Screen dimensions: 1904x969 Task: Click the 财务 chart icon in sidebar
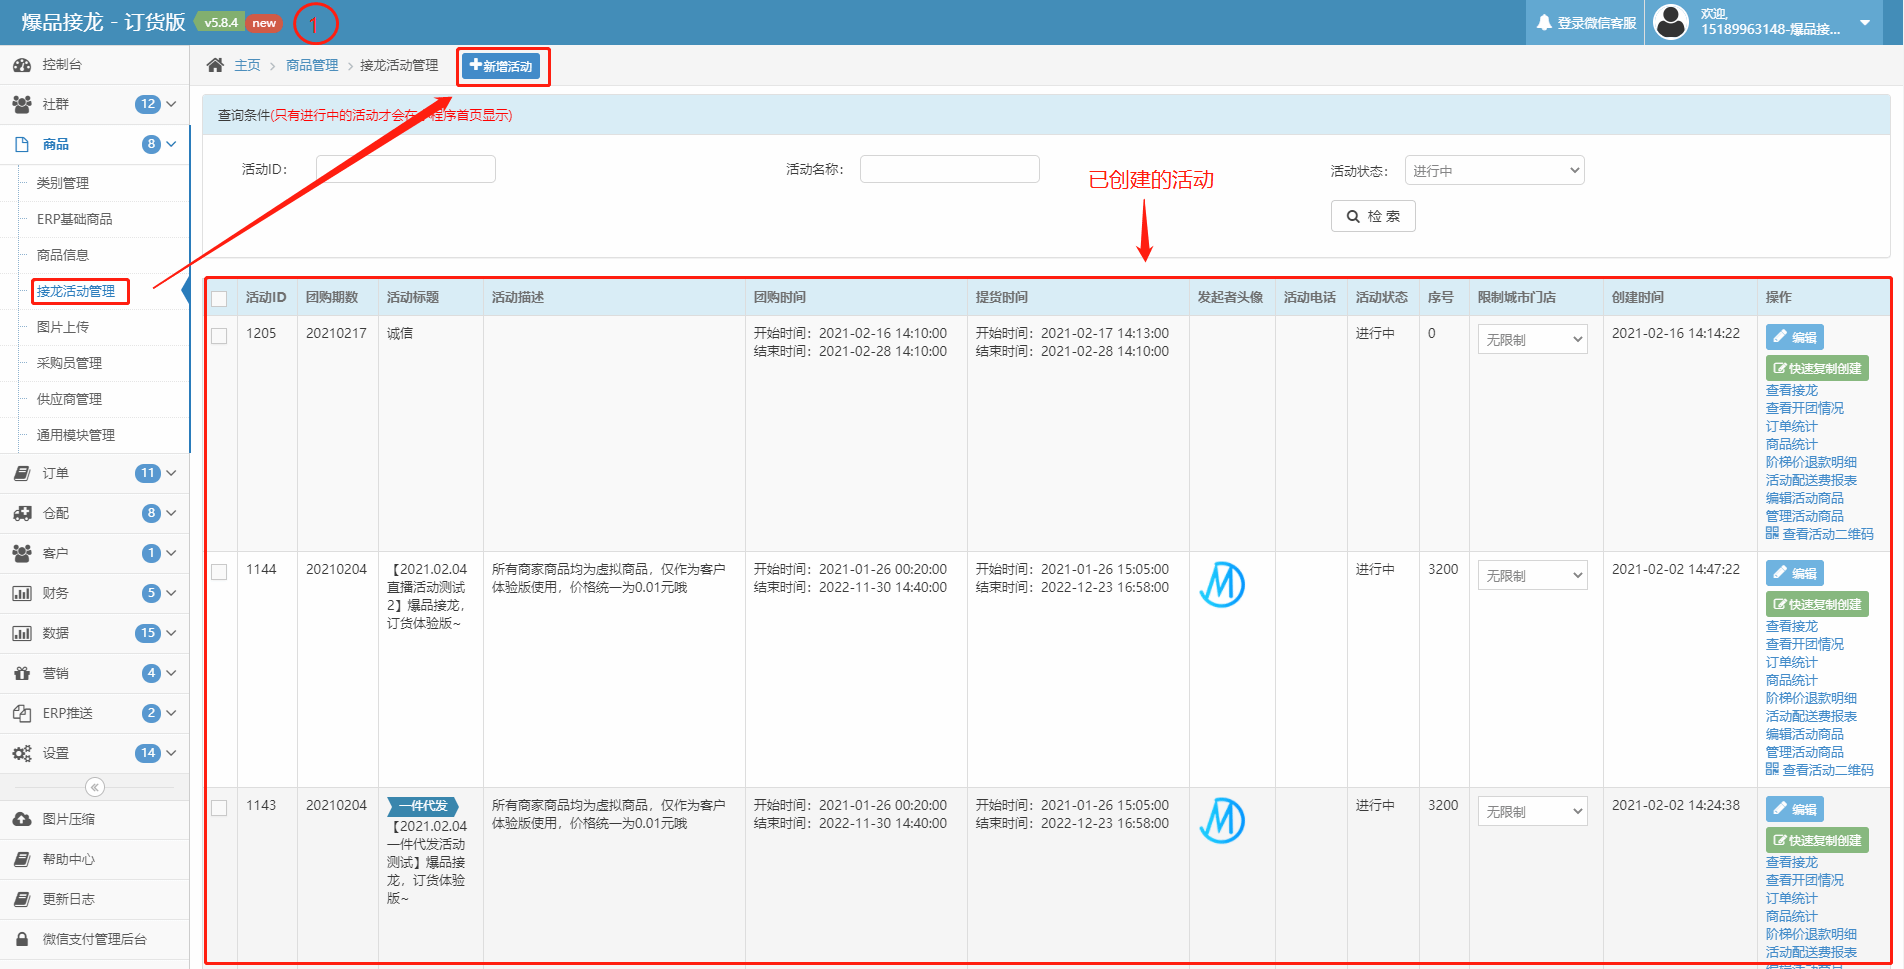22,593
